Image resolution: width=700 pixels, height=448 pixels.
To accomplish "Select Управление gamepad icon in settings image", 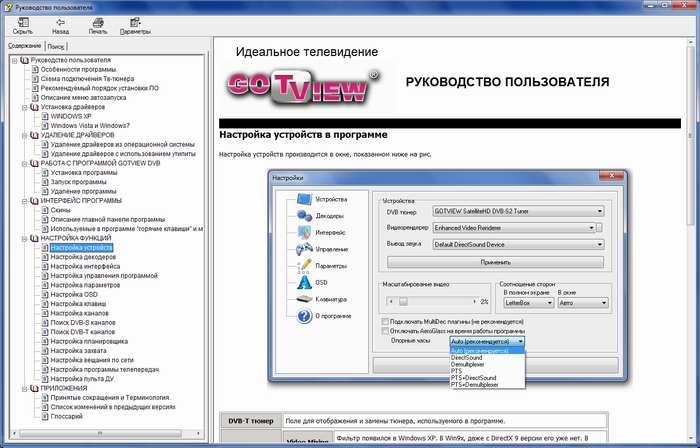I will coord(304,249).
